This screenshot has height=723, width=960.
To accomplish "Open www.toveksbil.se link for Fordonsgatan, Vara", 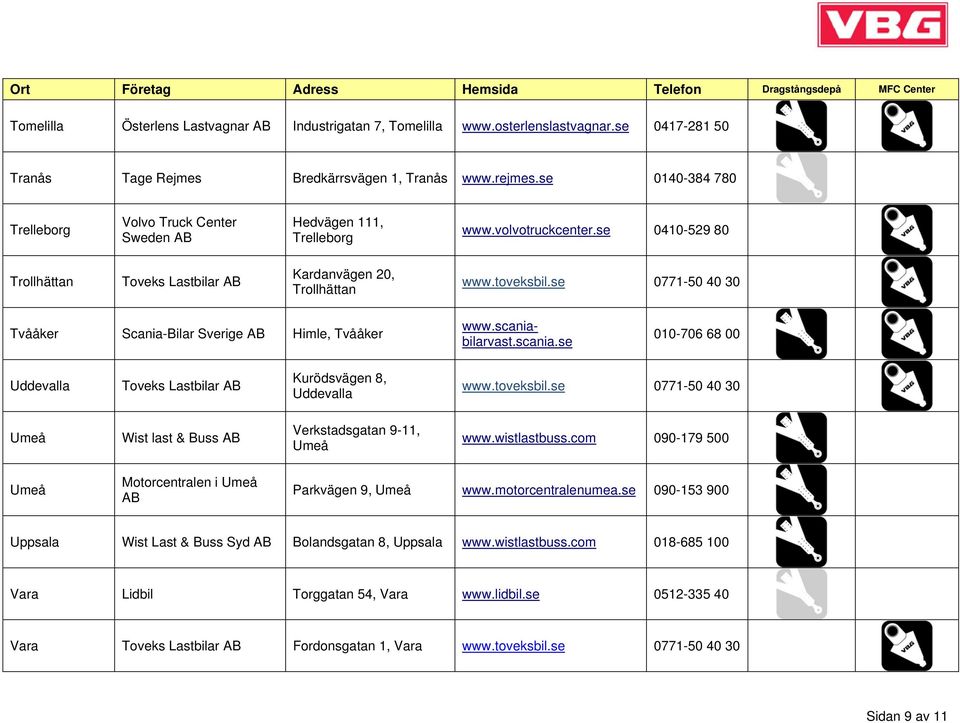I will tap(513, 646).
